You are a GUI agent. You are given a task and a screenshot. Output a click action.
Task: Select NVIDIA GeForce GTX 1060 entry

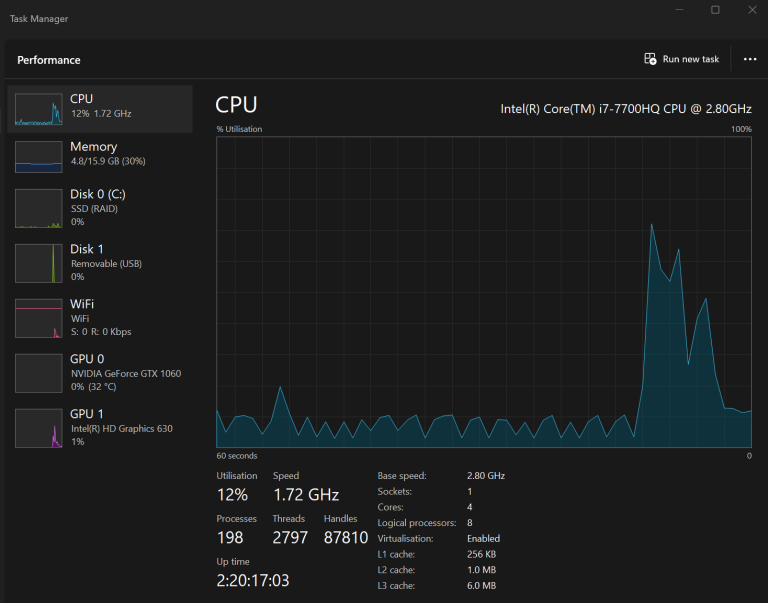(x=125, y=373)
